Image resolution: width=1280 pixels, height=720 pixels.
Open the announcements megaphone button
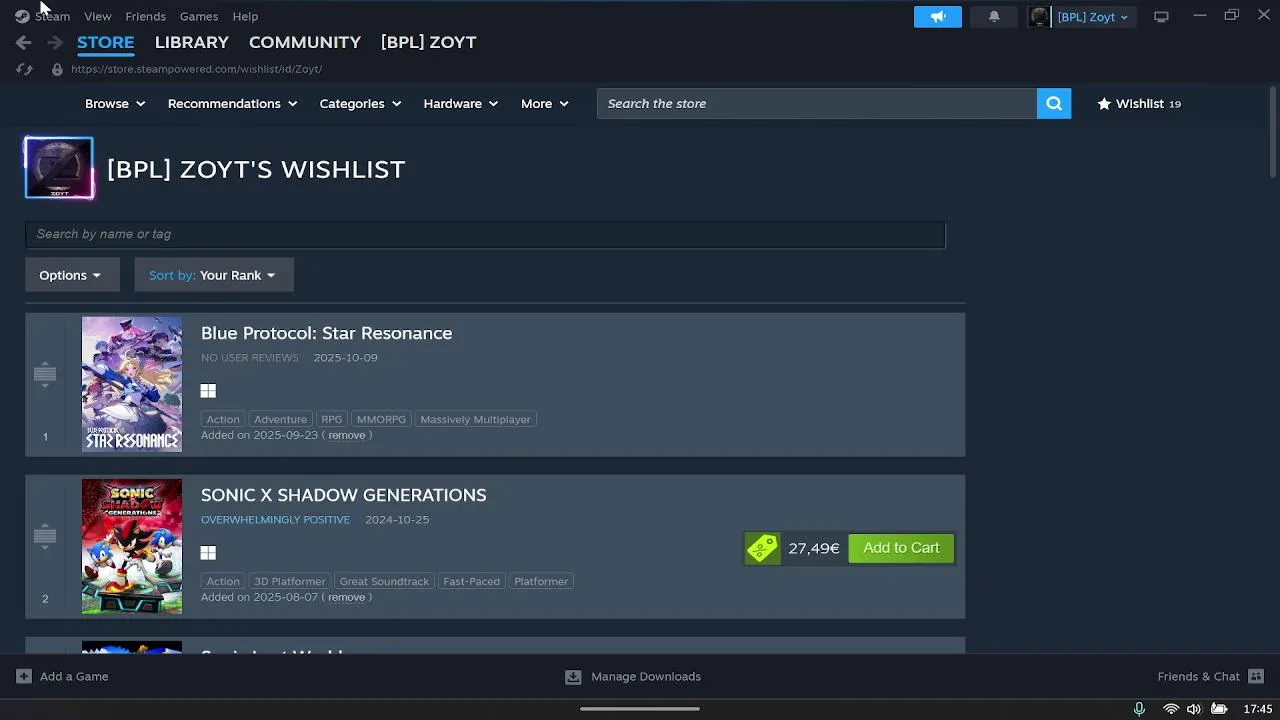938,17
